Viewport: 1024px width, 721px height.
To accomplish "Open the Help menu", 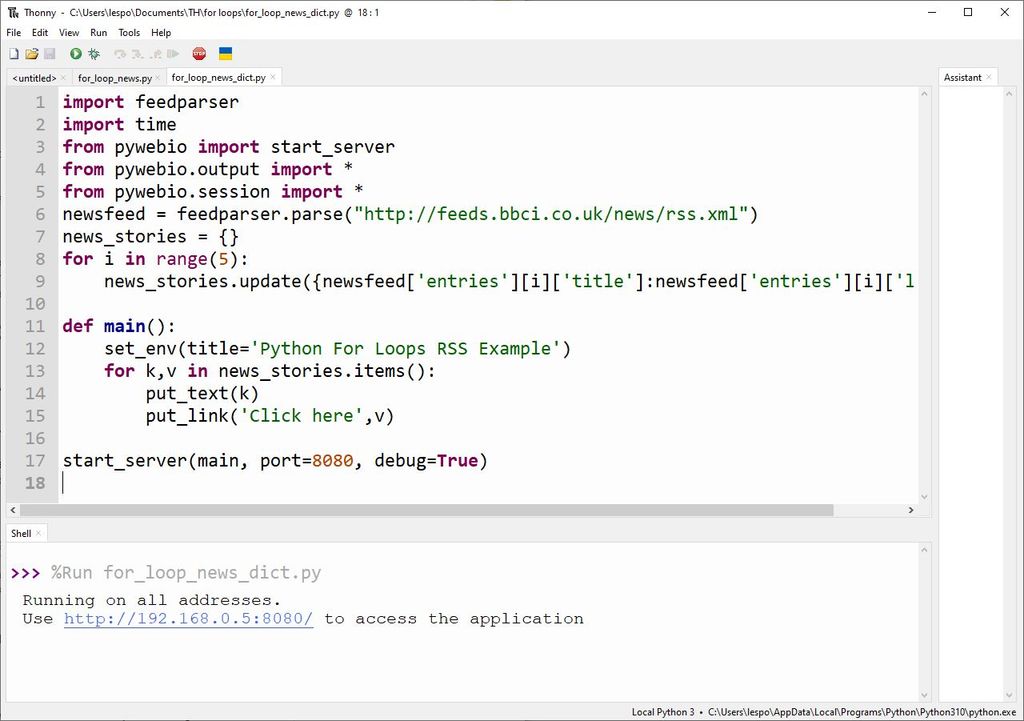I will point(161,33).
